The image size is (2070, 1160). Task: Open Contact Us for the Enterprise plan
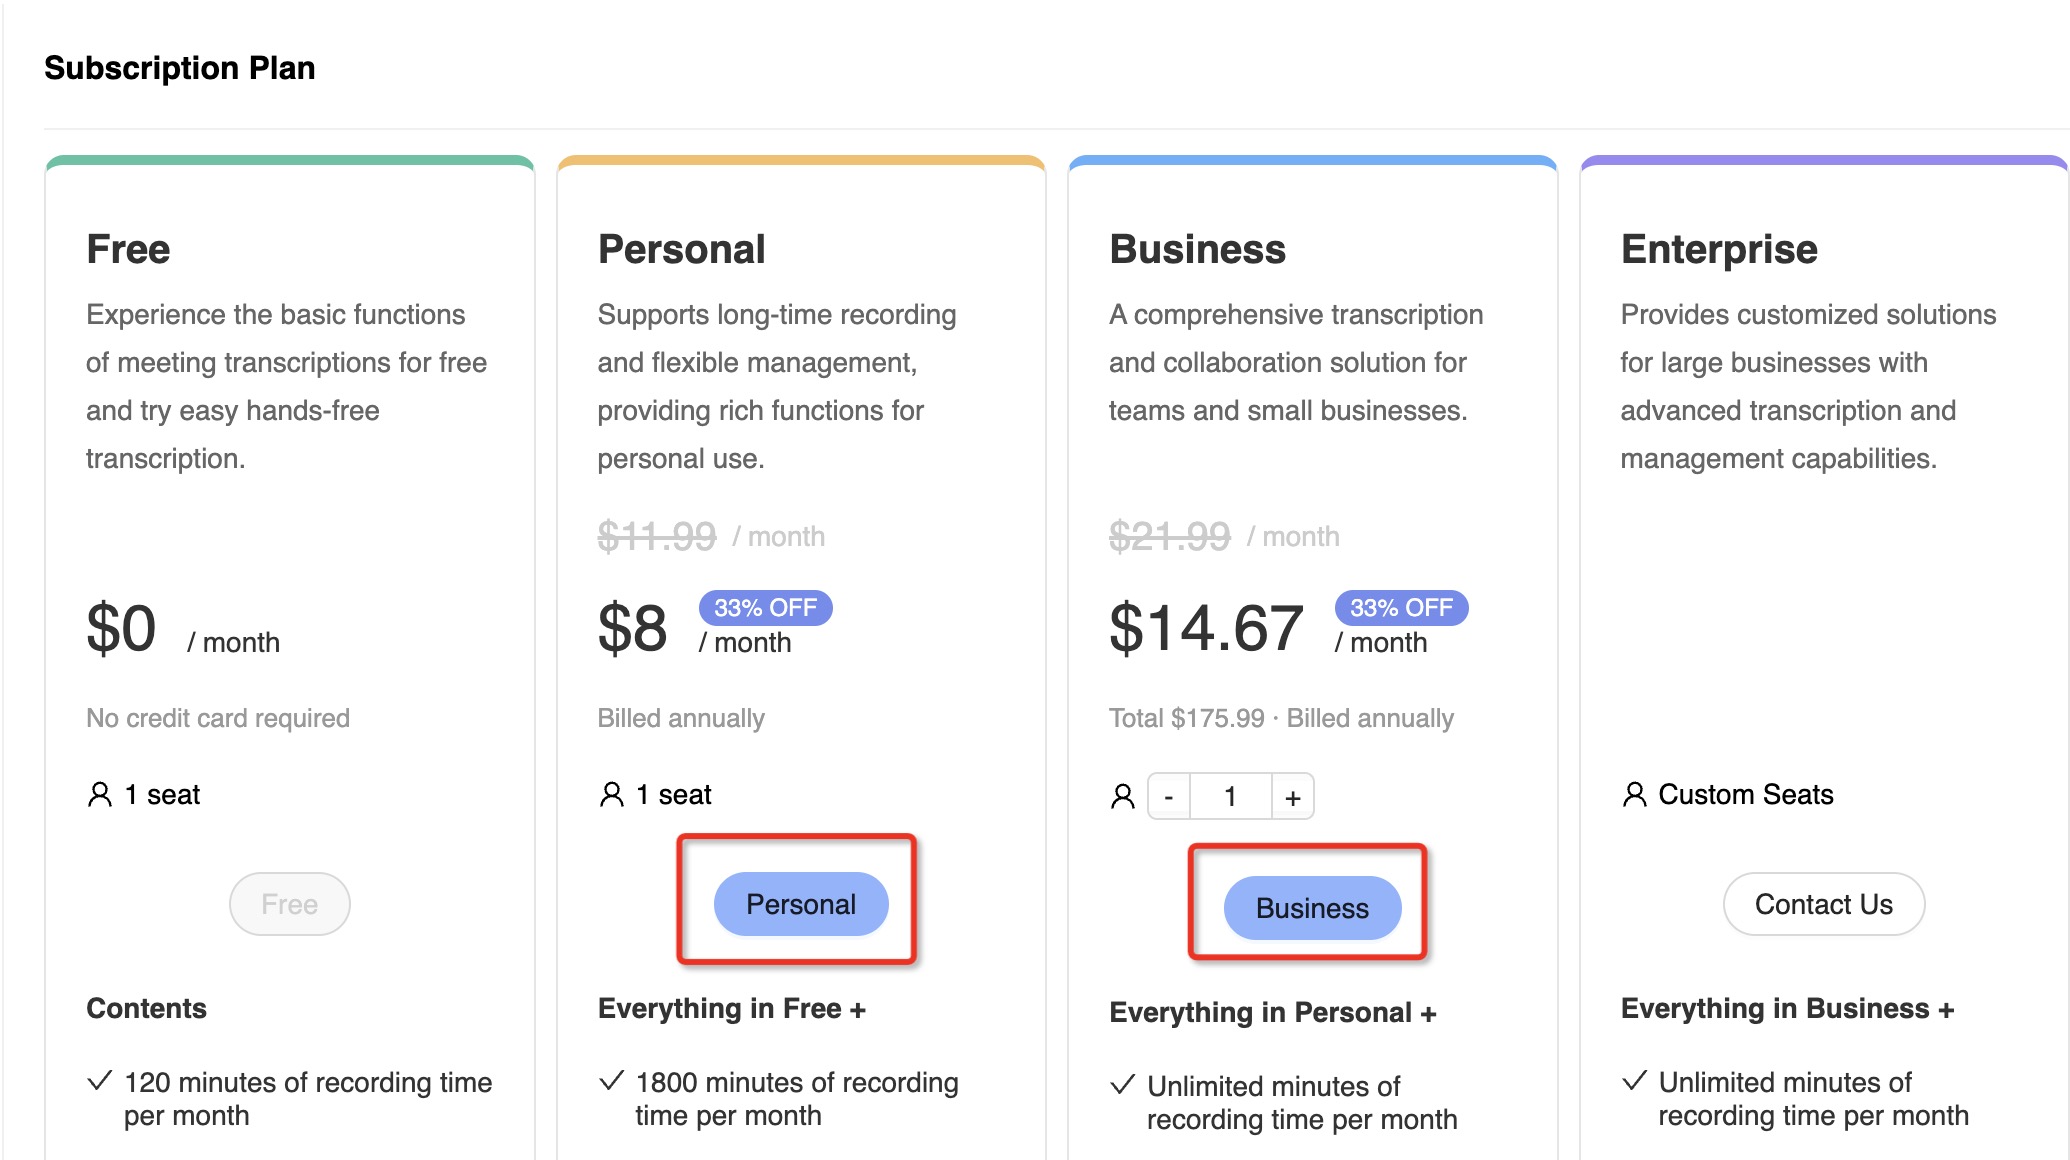pos(1824,904)
